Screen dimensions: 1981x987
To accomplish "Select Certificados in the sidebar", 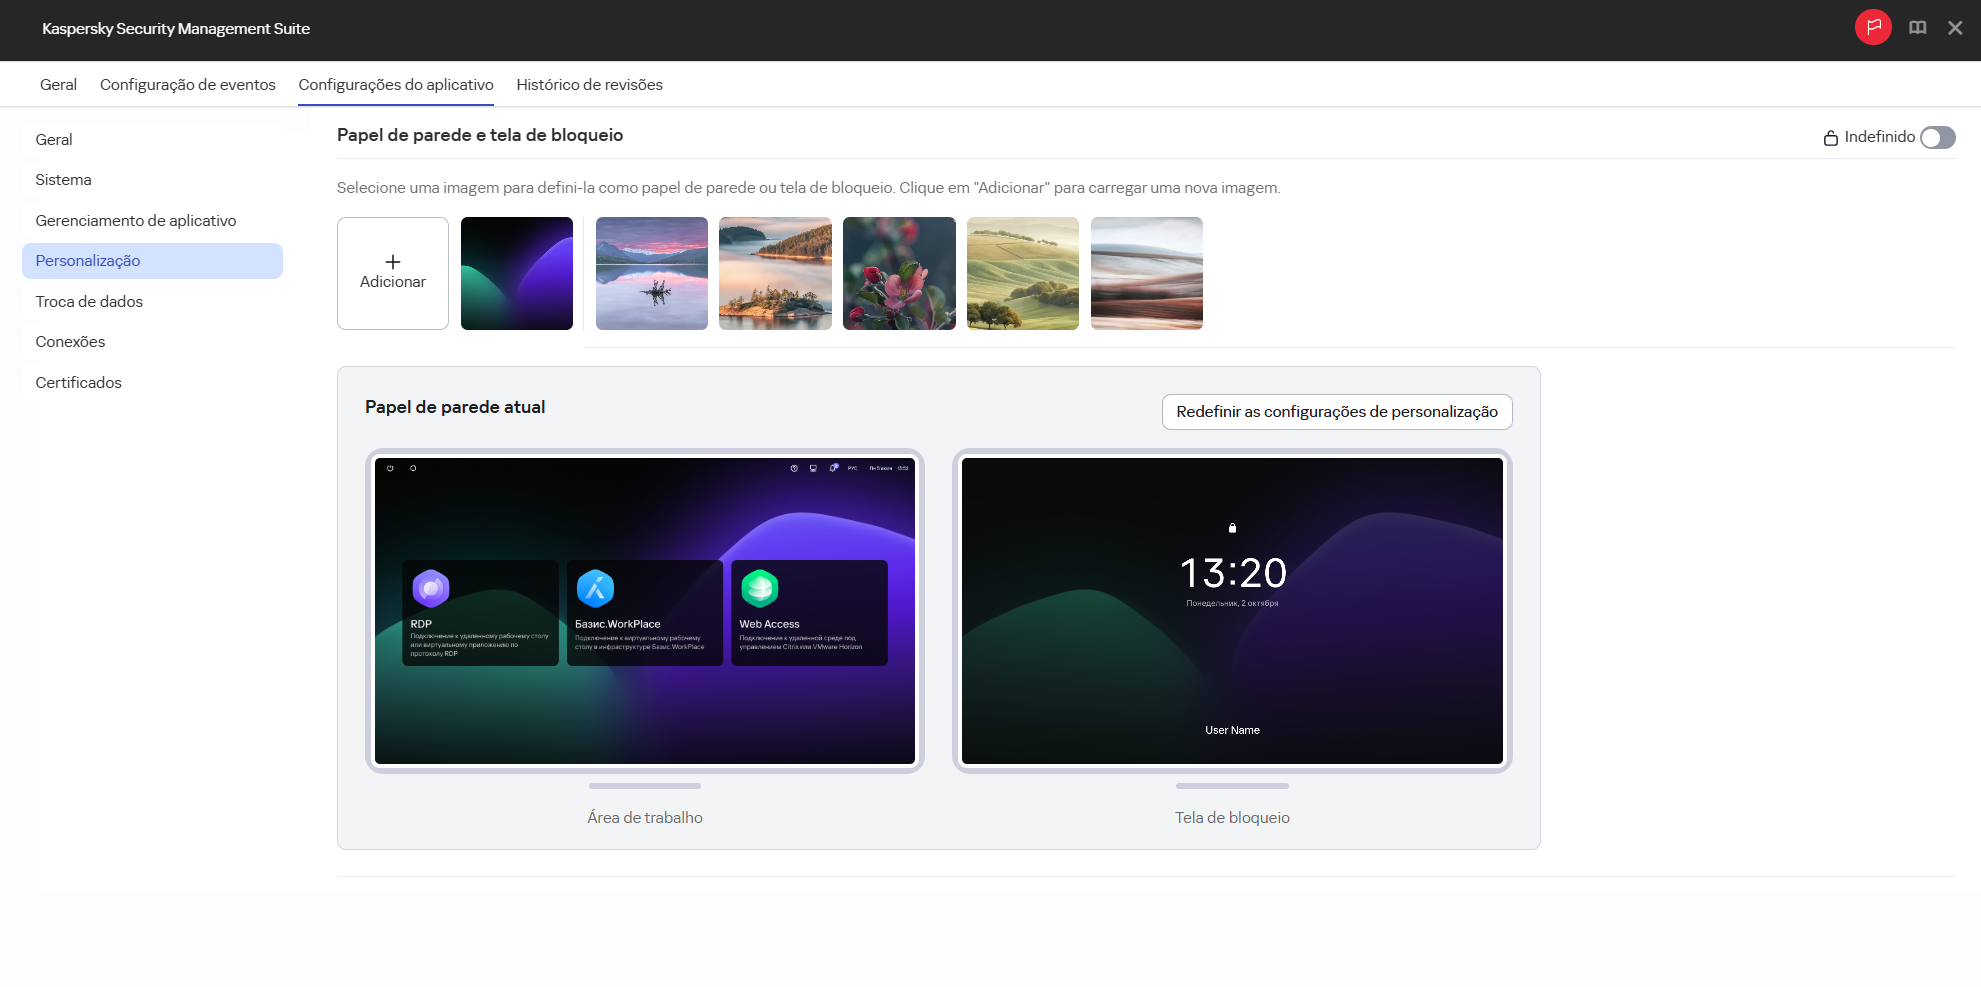I will coord(78,382).
